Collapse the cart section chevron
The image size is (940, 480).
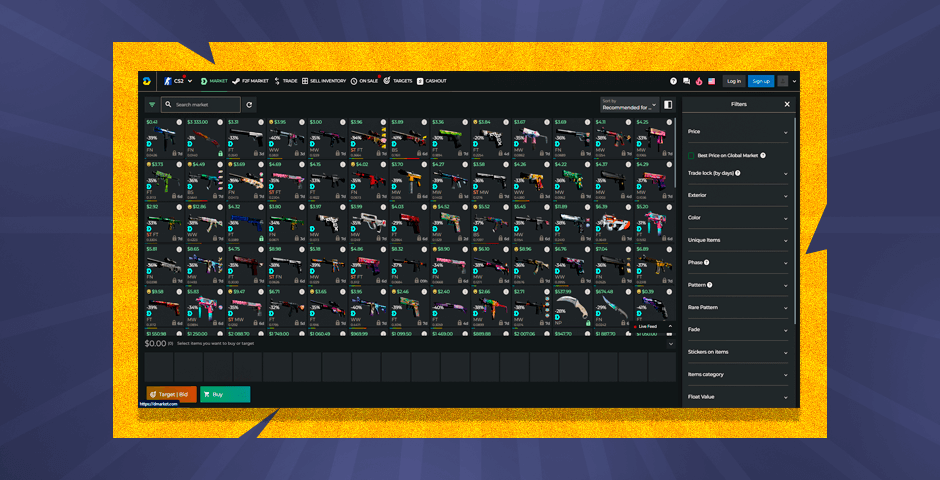(x=670, y=344)
